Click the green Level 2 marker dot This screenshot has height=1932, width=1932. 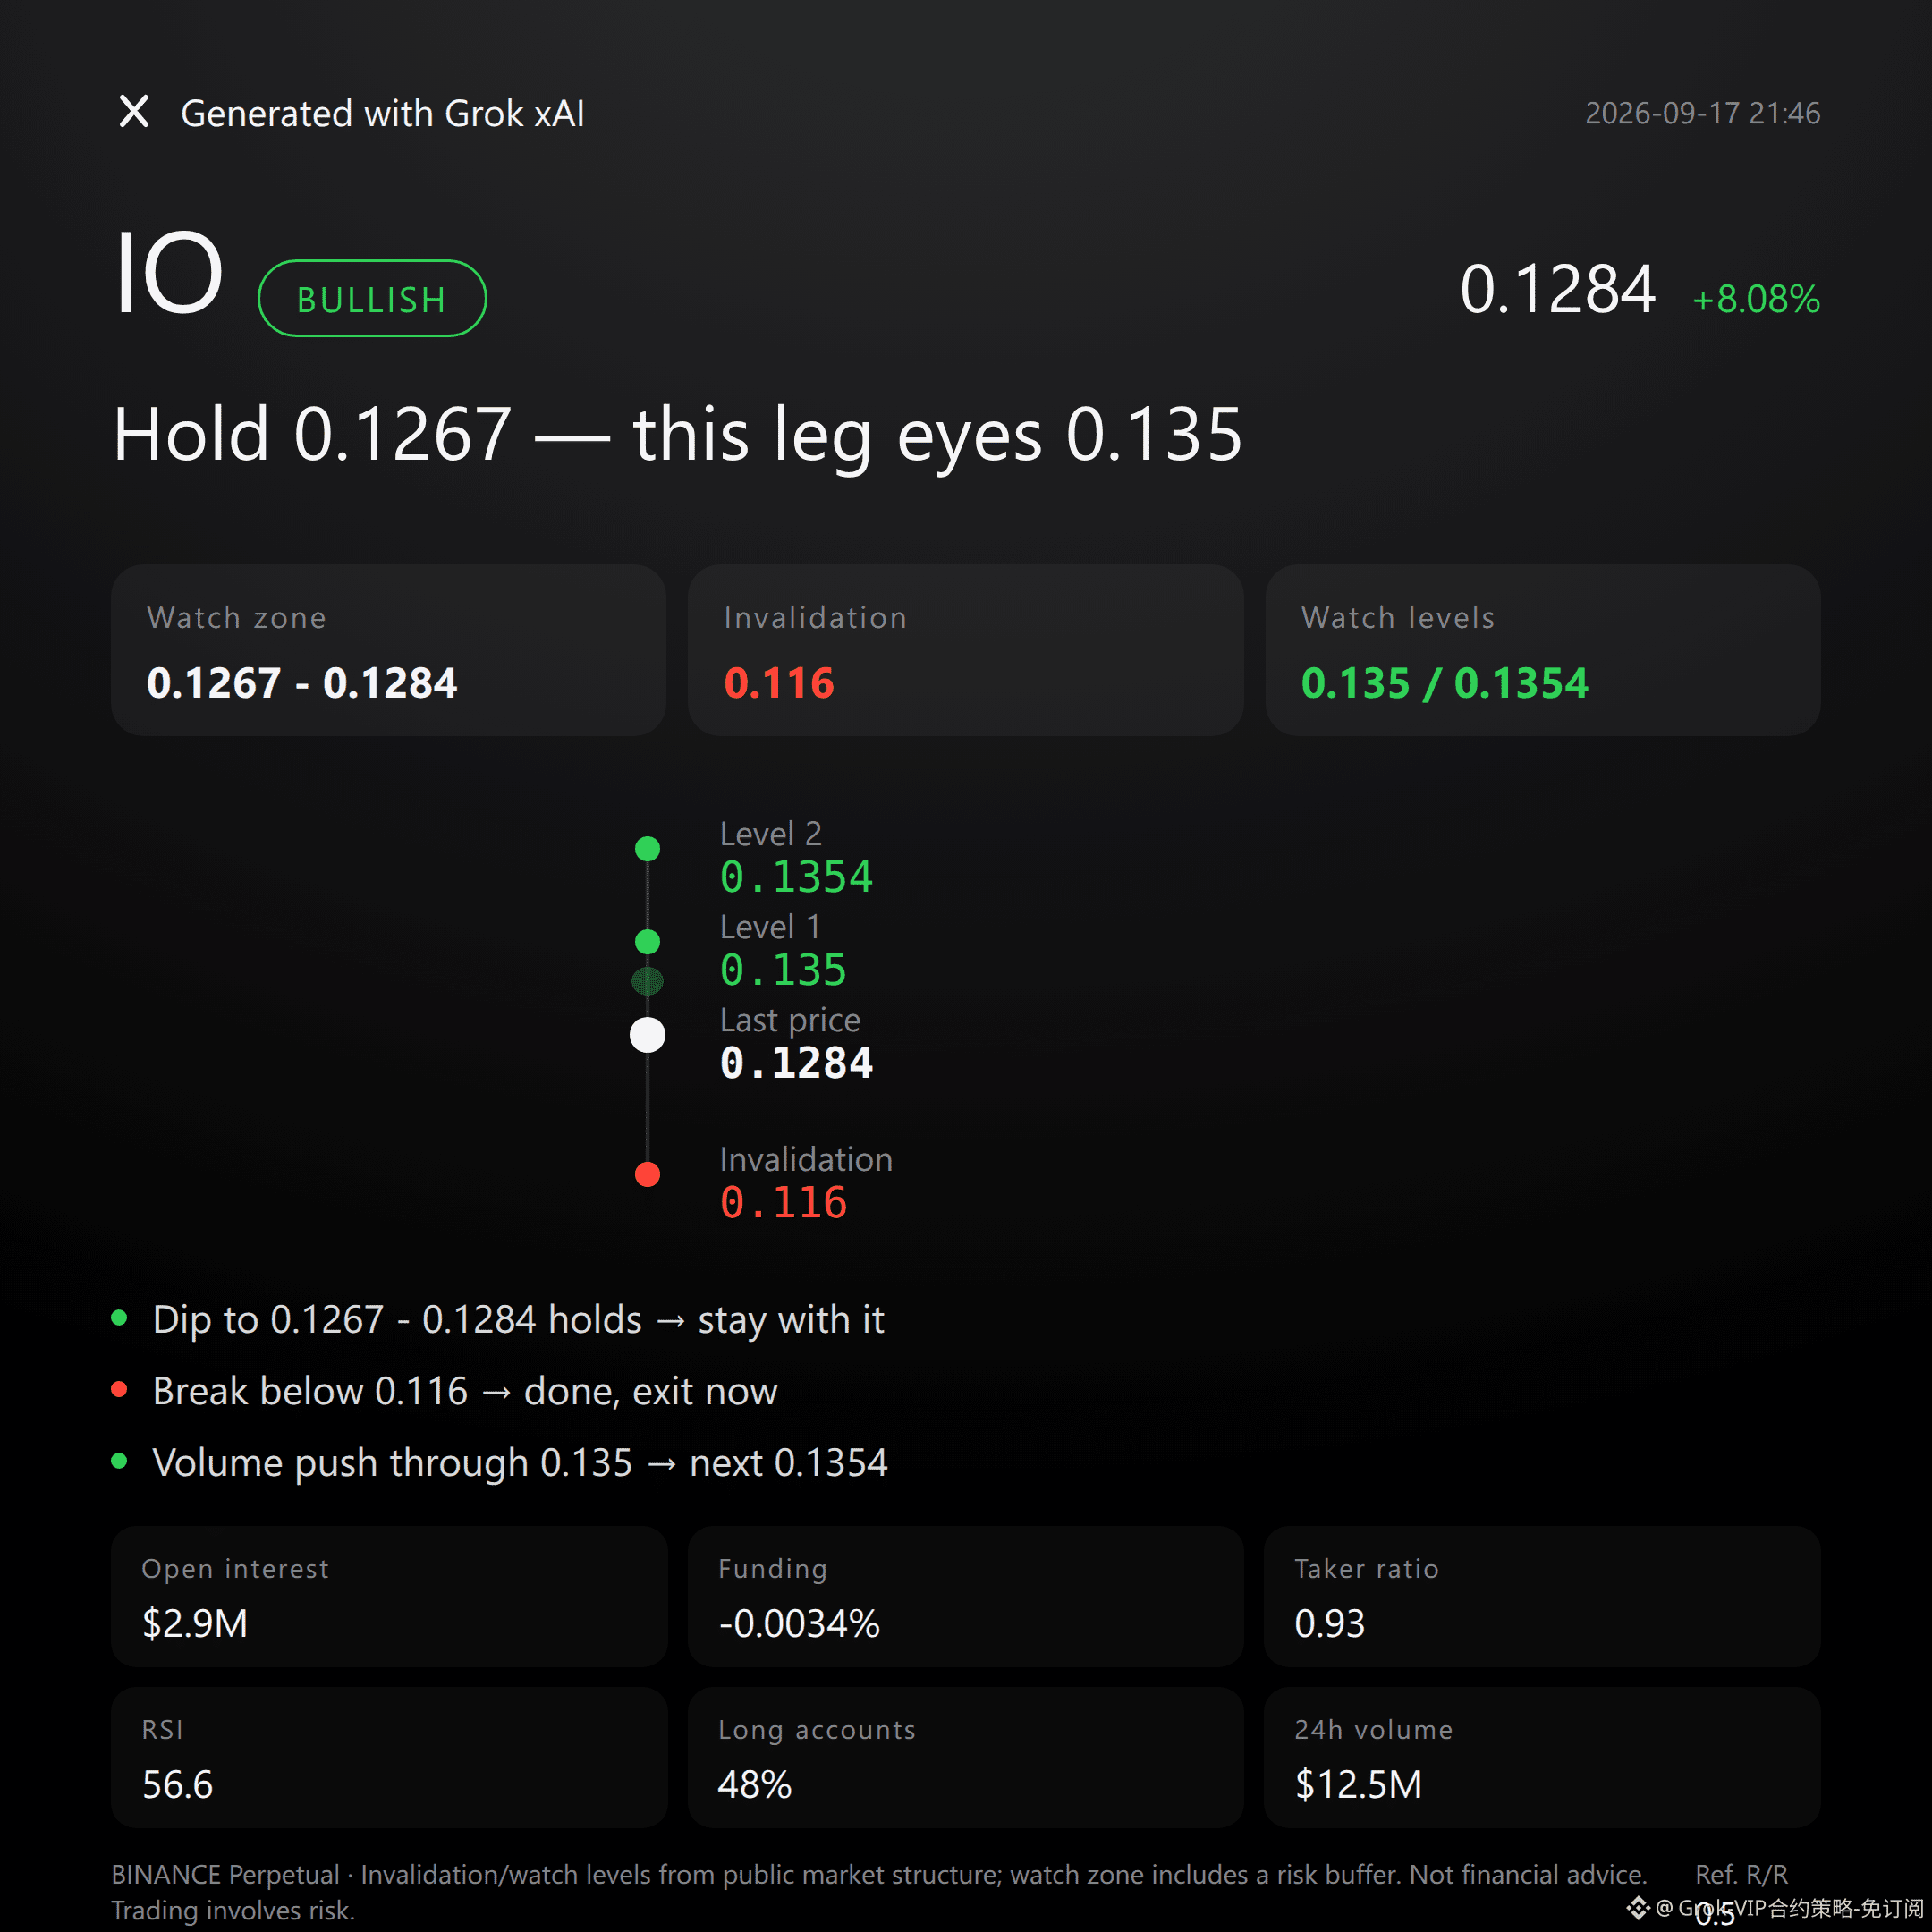point(648,849)
